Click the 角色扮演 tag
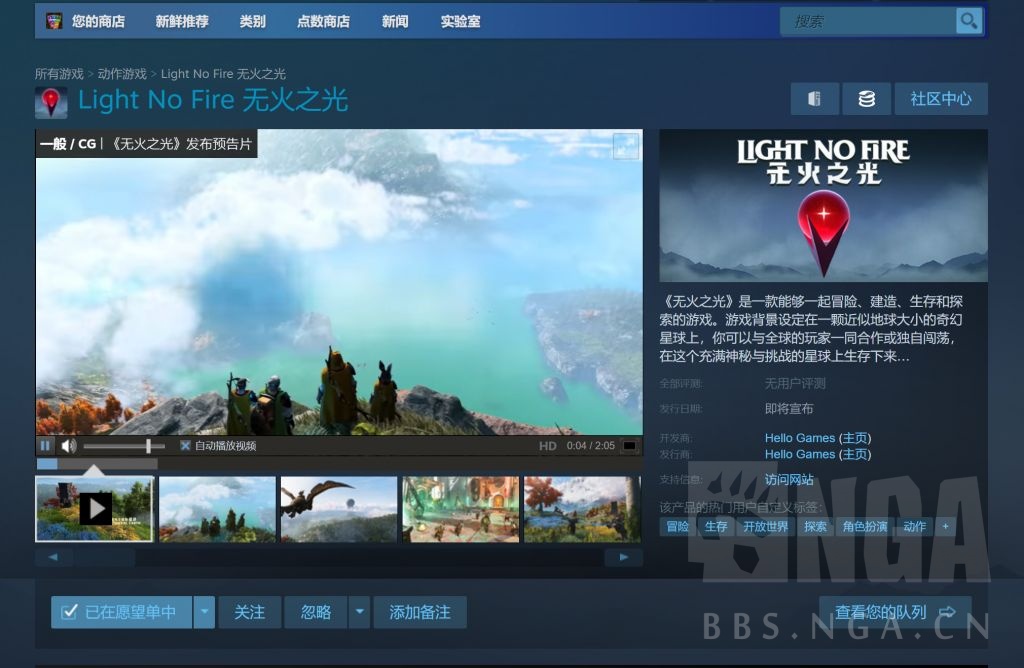Image resolution: width=1024 pixels, height=668 pixels. click(x=865, y=526)
